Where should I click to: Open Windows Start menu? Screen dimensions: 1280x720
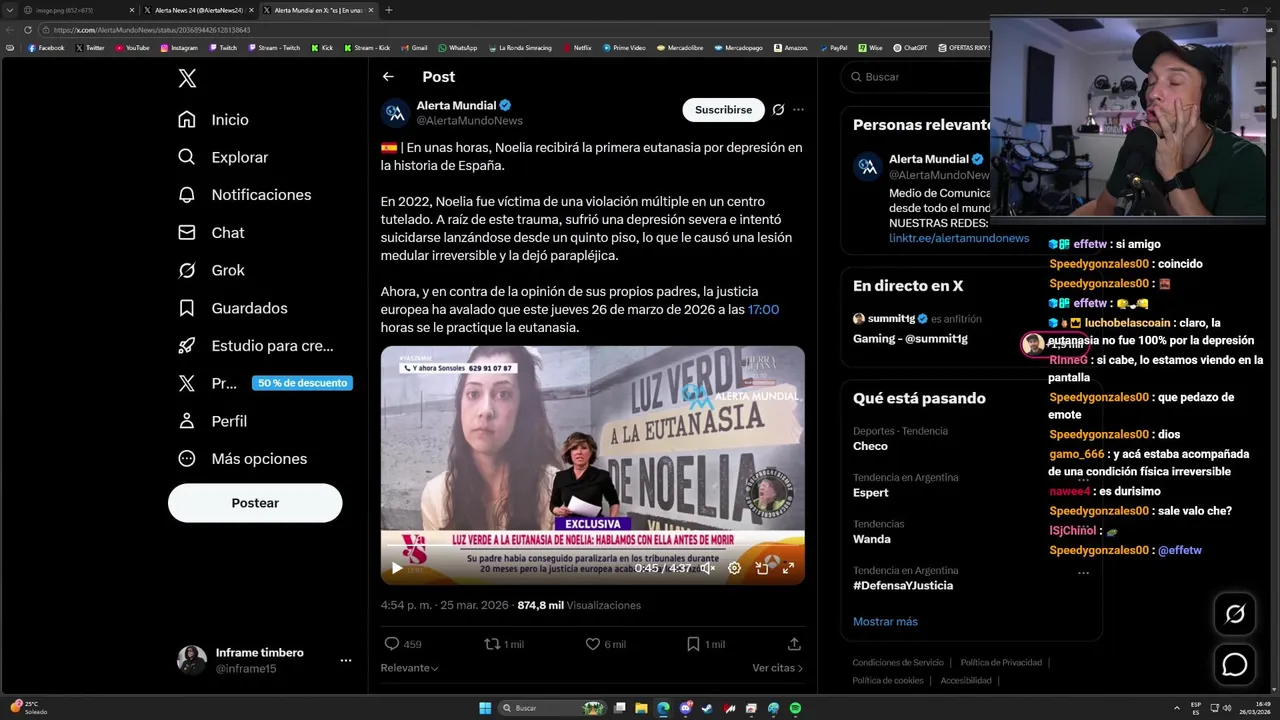485,708
